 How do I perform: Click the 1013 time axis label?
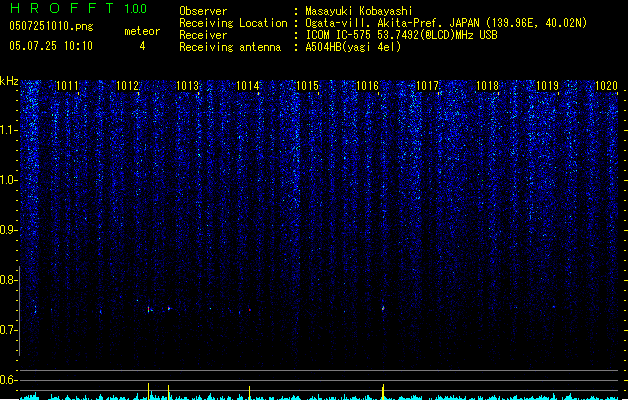pos(187,86)
